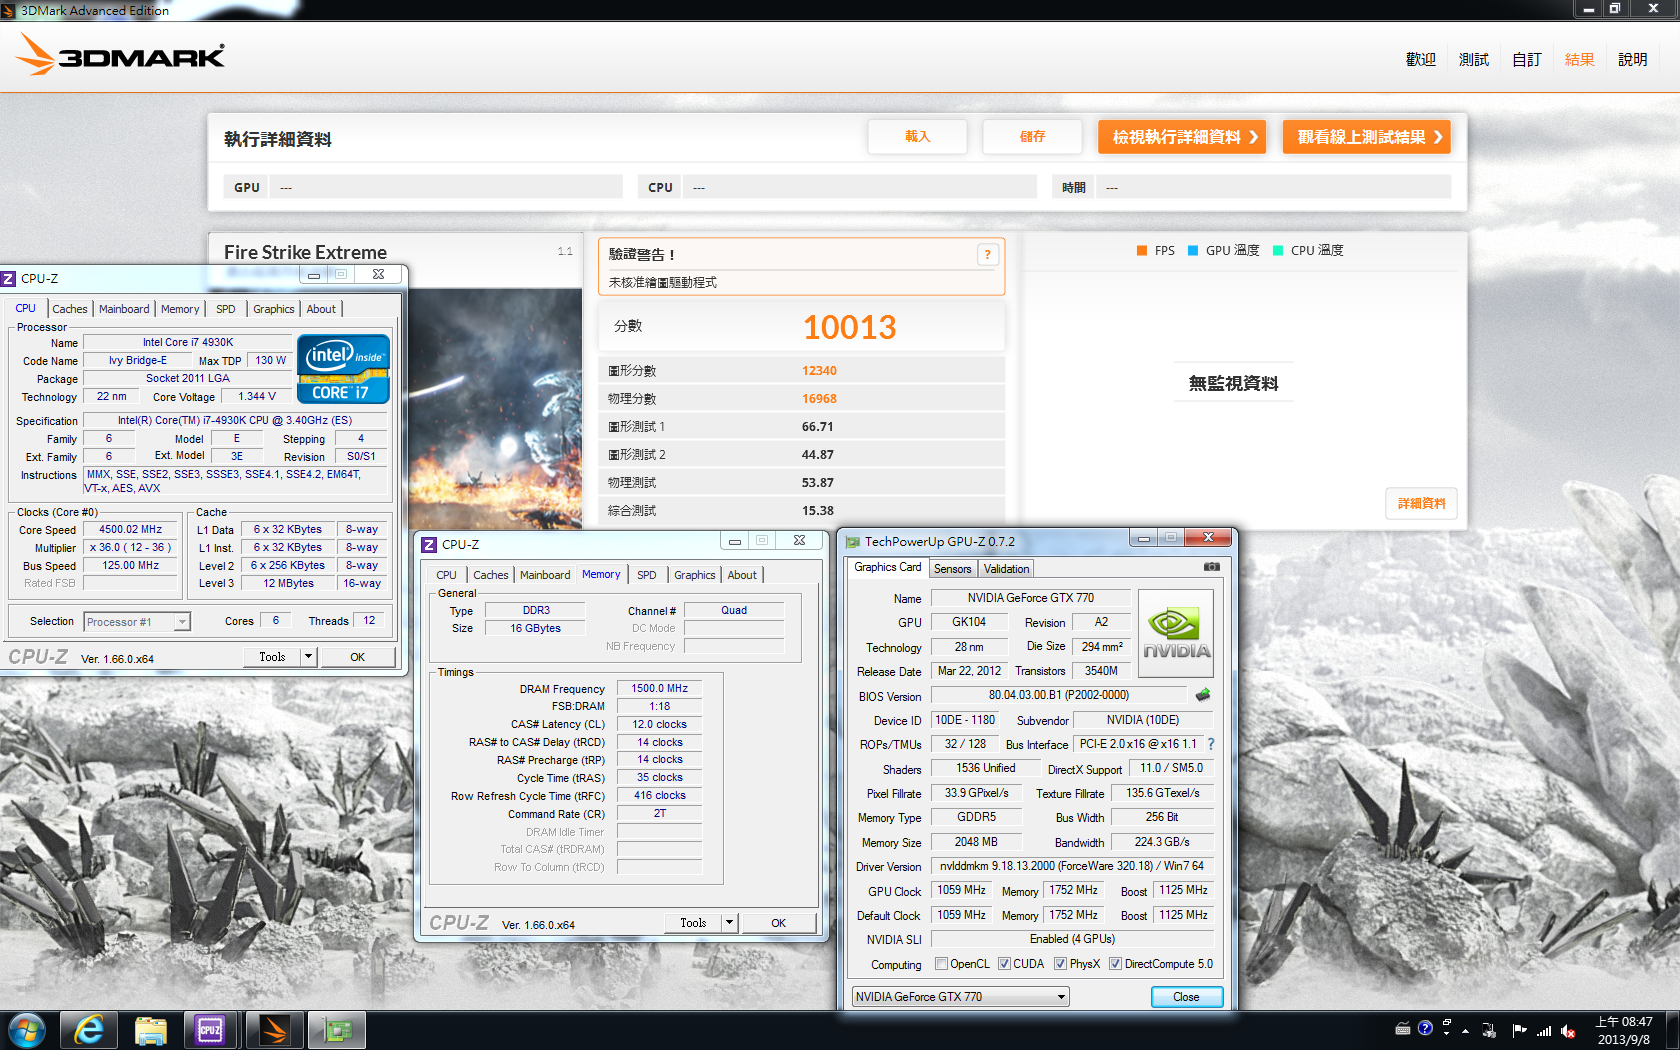Open the Tools arrow in the CPU-Z processor window
Viewport: 1680px width, 1050px height.
tap(308, 657)
